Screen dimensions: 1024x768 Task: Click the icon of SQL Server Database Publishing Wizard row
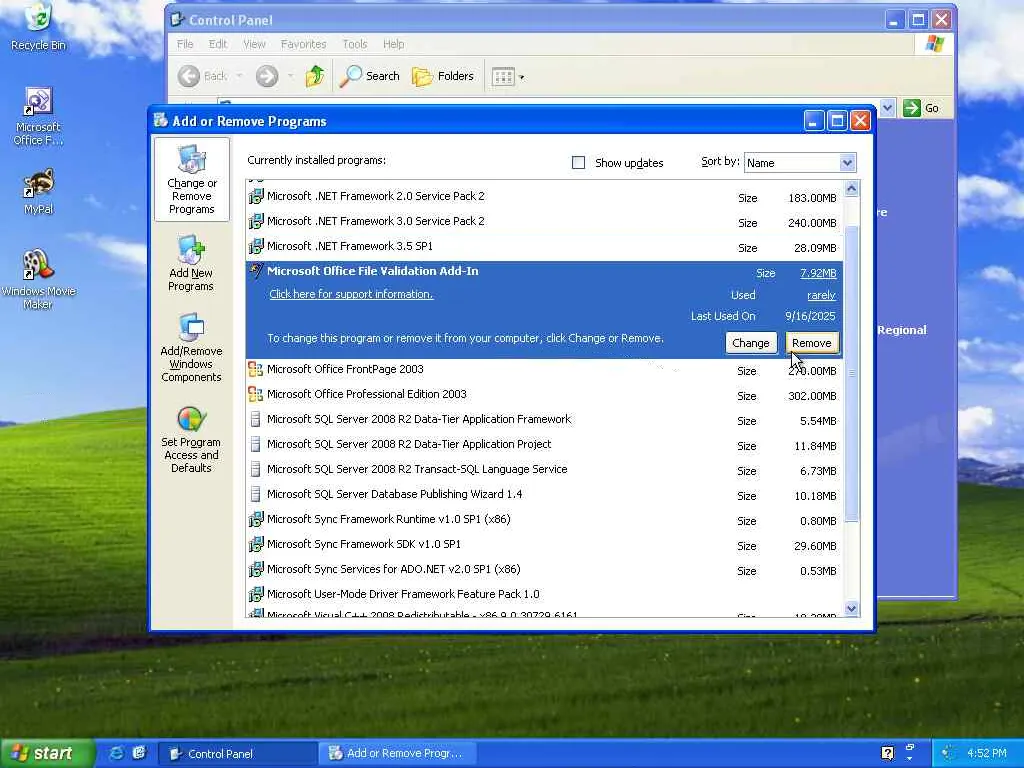pyautogui.click(x=255, y=494)
